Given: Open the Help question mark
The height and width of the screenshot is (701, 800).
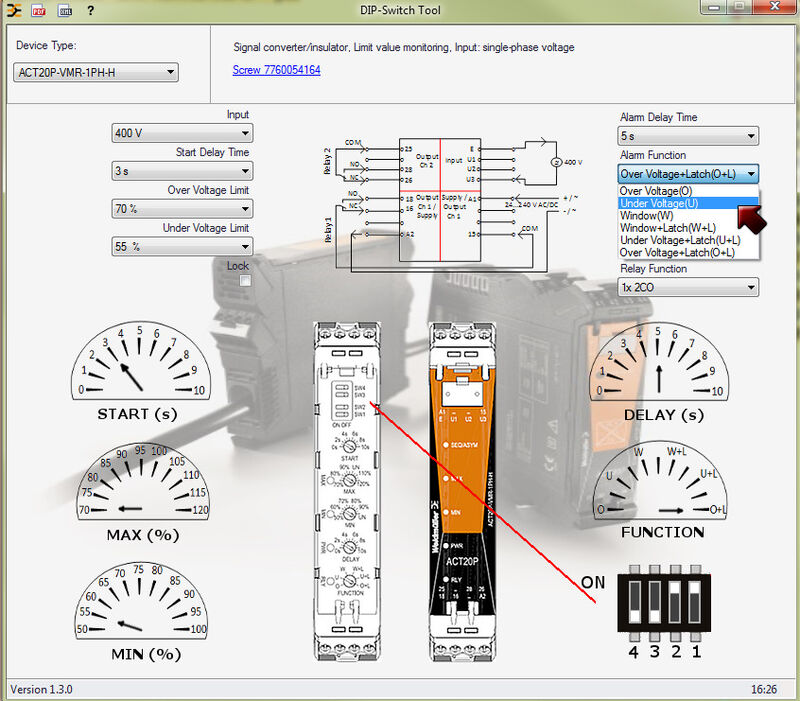Looking at the screenshot, I should [x=92, y=10].
